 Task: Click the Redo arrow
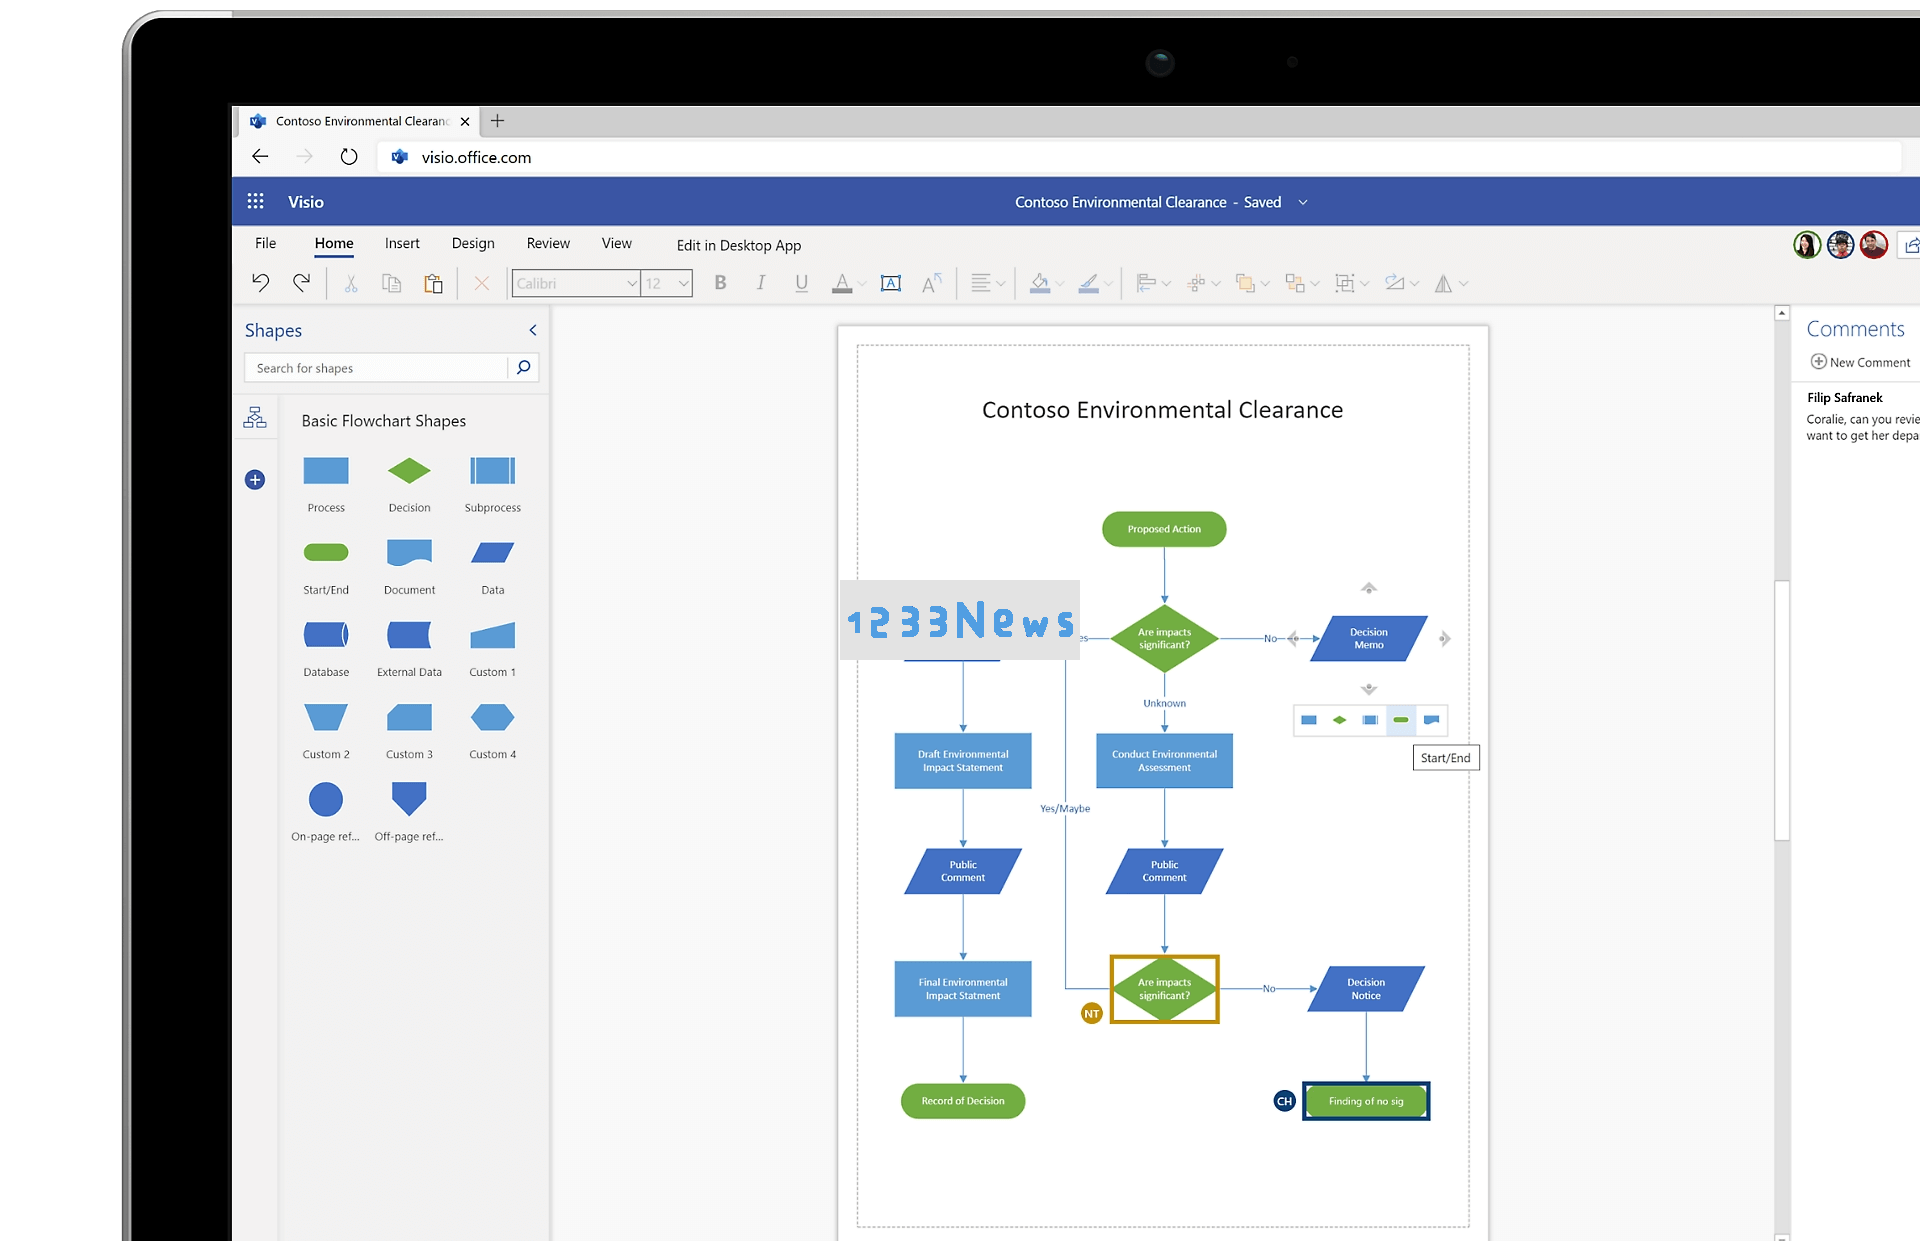[301, 283]
